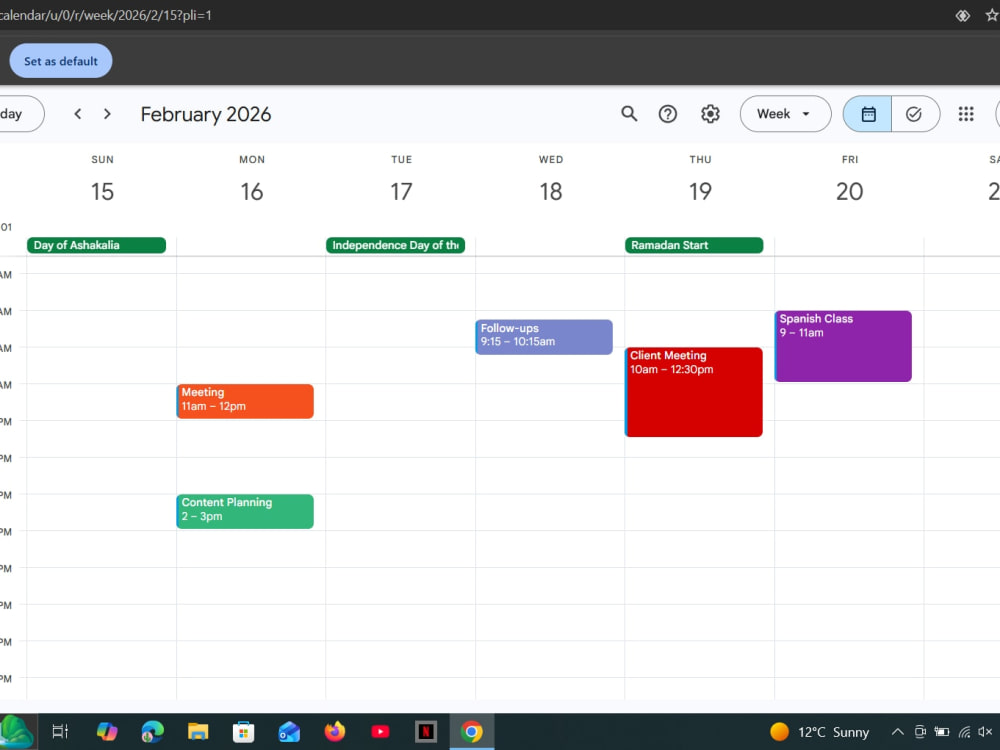The image size is (1000, 750).
Task: Bookmark the page with the star icon
Action: click(992, 15)
